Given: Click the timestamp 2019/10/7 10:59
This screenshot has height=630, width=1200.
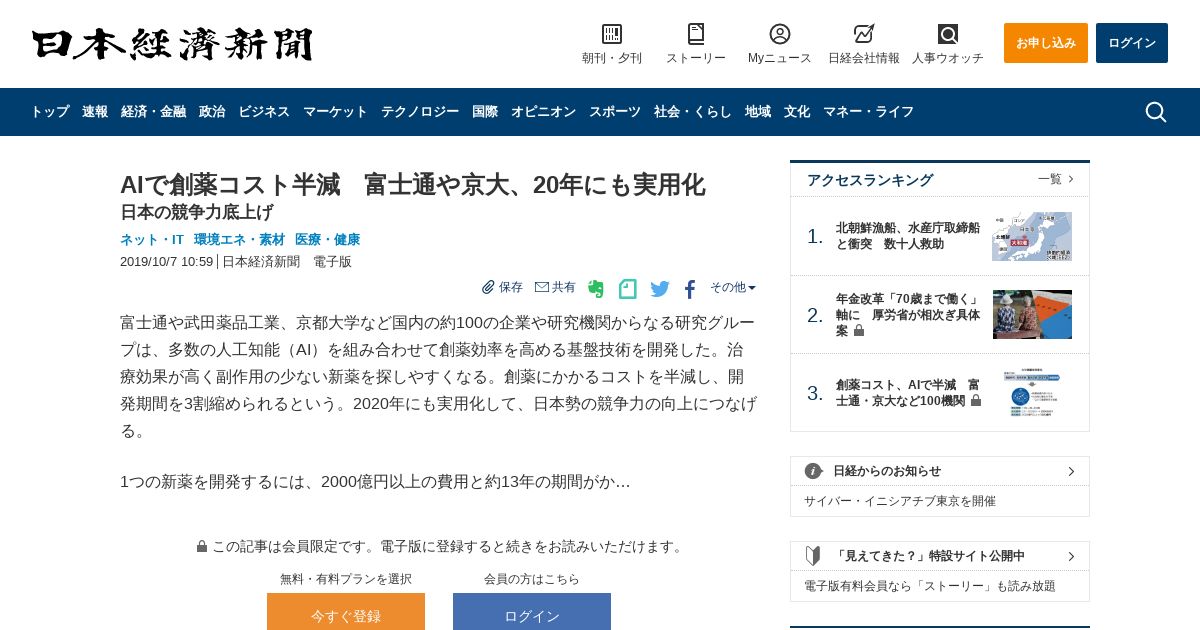Looking at the screenshot, I should [x=167, y=262].
